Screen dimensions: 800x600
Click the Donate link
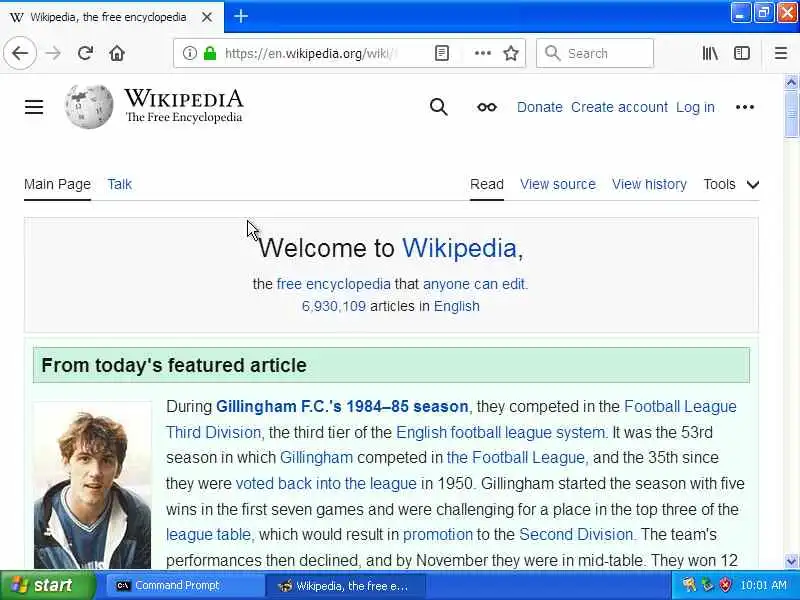539,107
